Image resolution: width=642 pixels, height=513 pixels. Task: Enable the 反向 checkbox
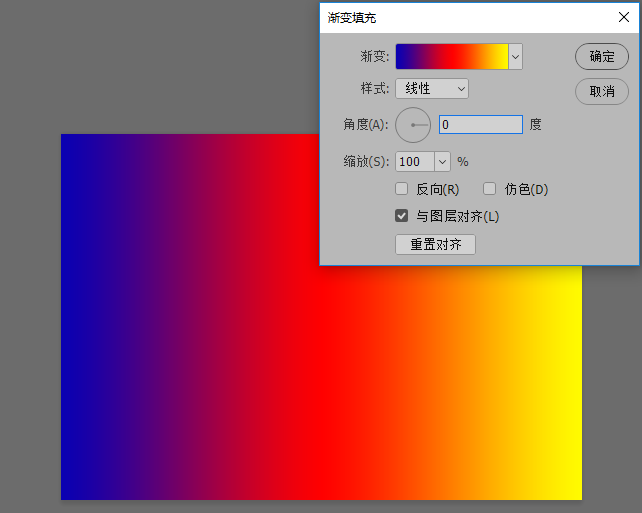(x=402, y=189)
